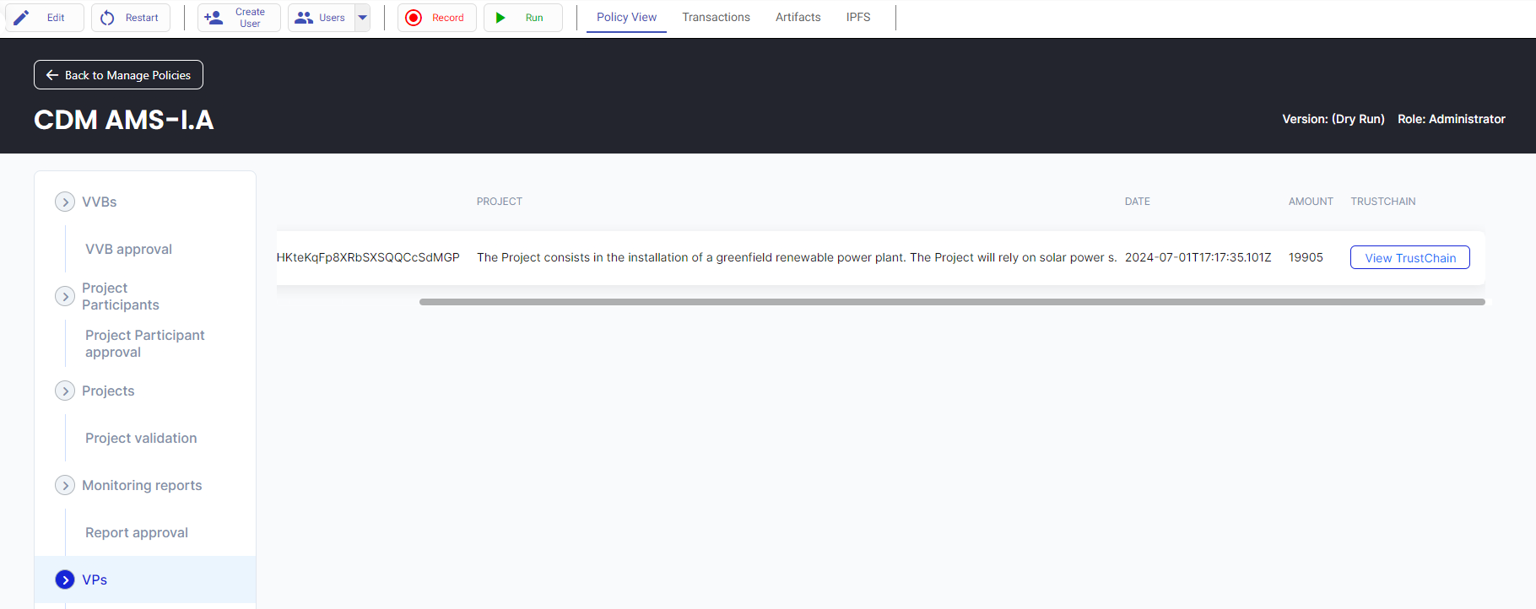This screenshot has width=1536, height=609.
Task: Expand the VVBs step
Action: pyautogui.click(x=65, y=202)
